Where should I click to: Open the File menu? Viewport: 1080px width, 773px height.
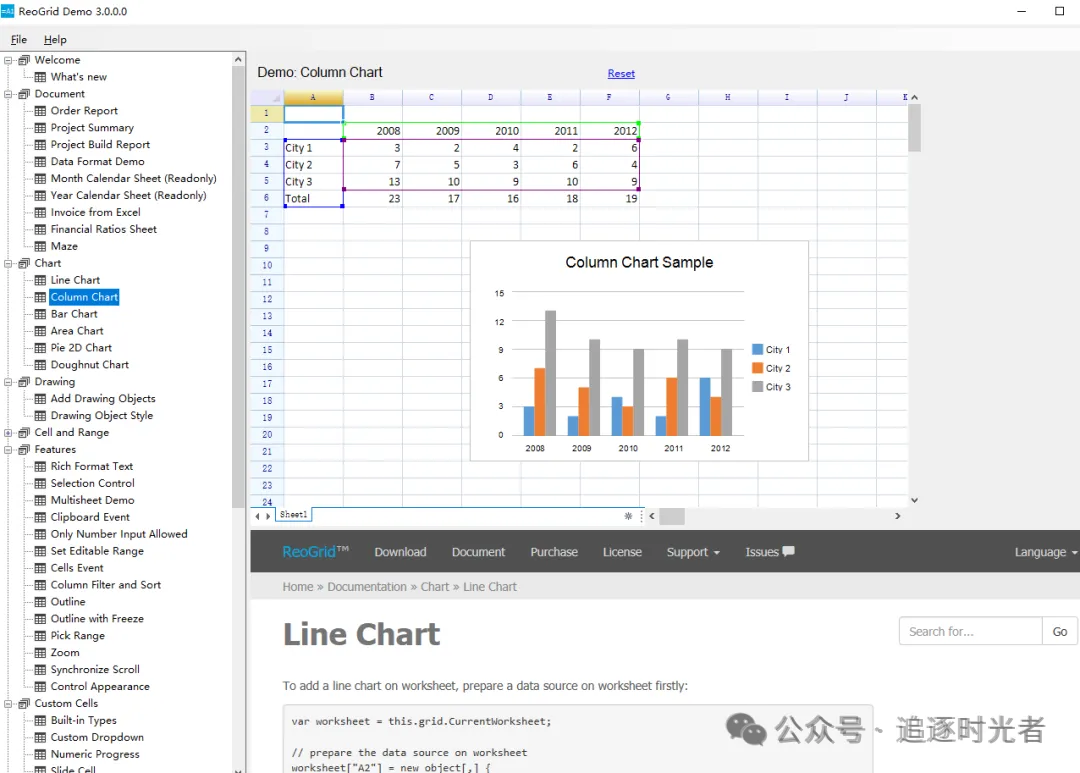click(19, 39)
